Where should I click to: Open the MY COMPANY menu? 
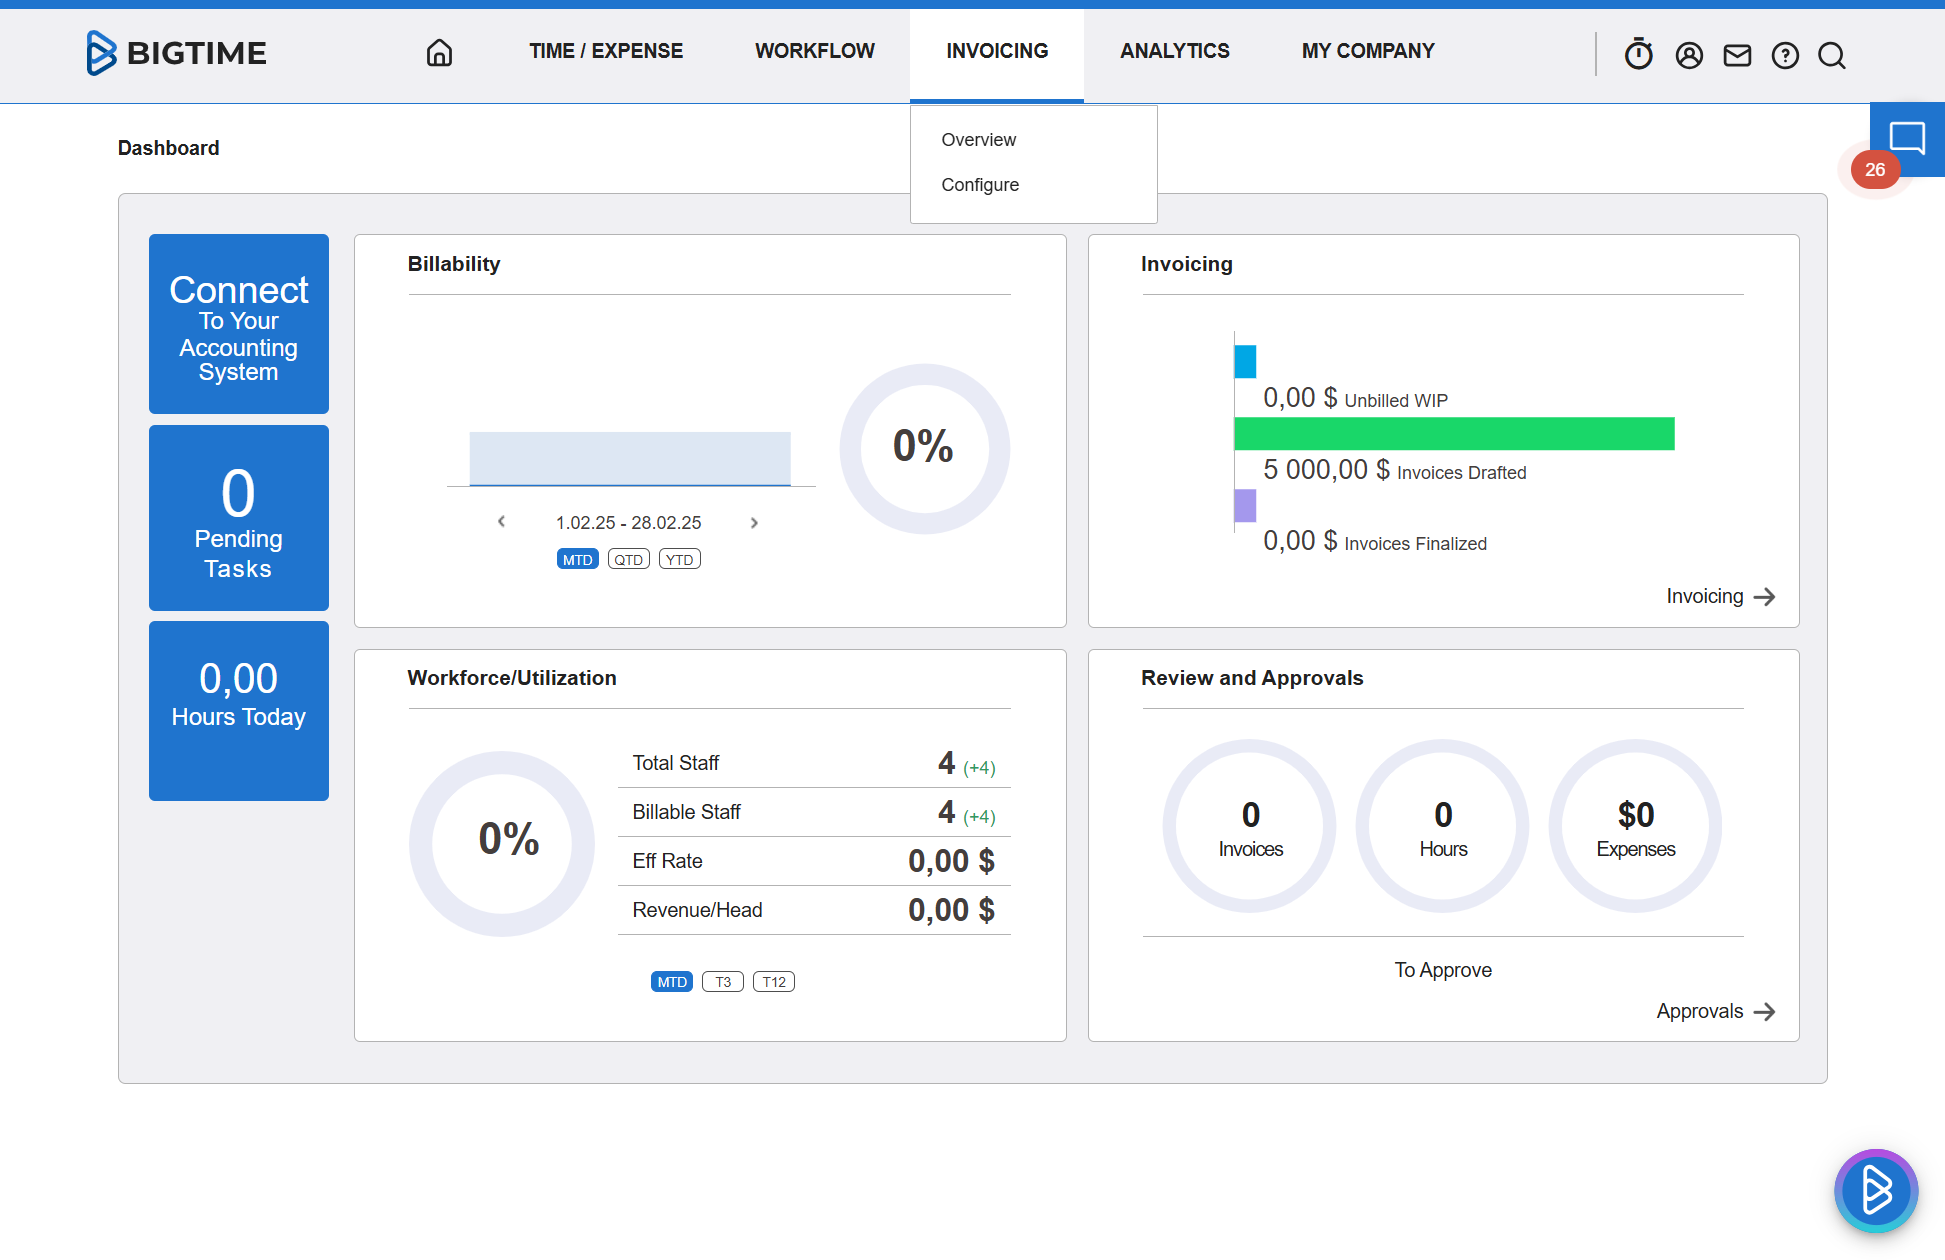tap(1368, 51)
